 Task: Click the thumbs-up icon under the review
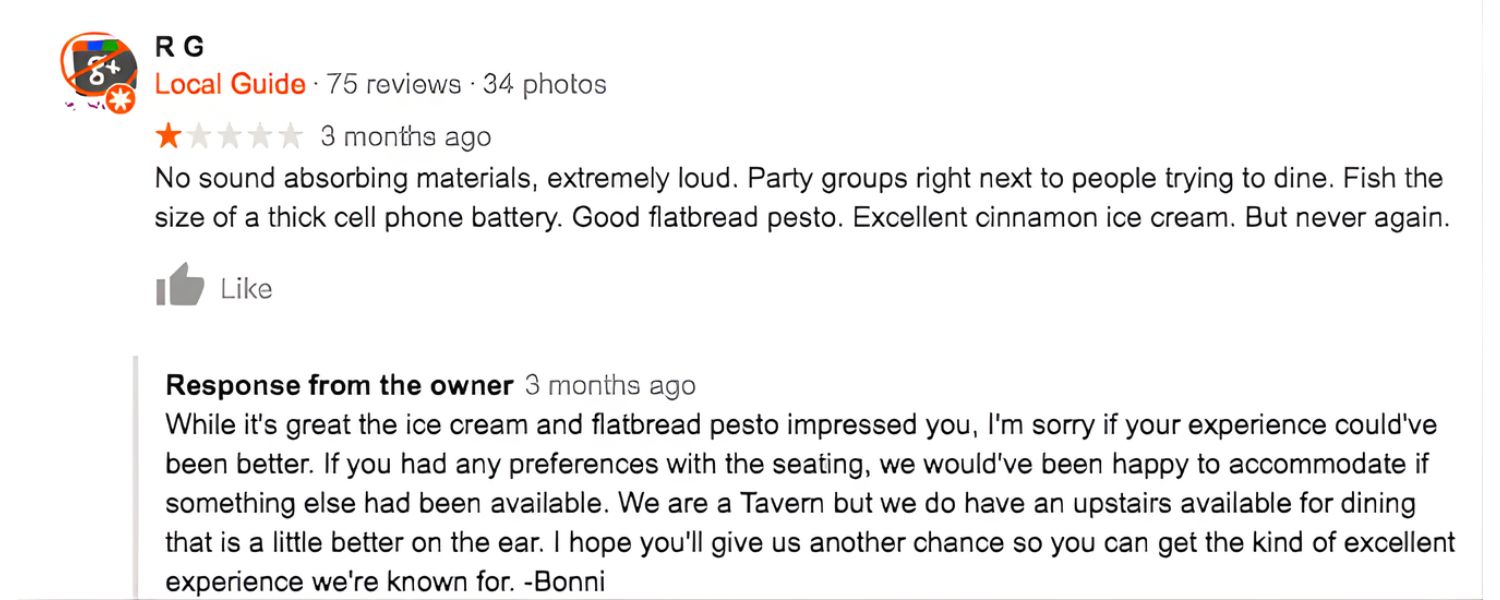pyautogui.click(x=180, y=285)
